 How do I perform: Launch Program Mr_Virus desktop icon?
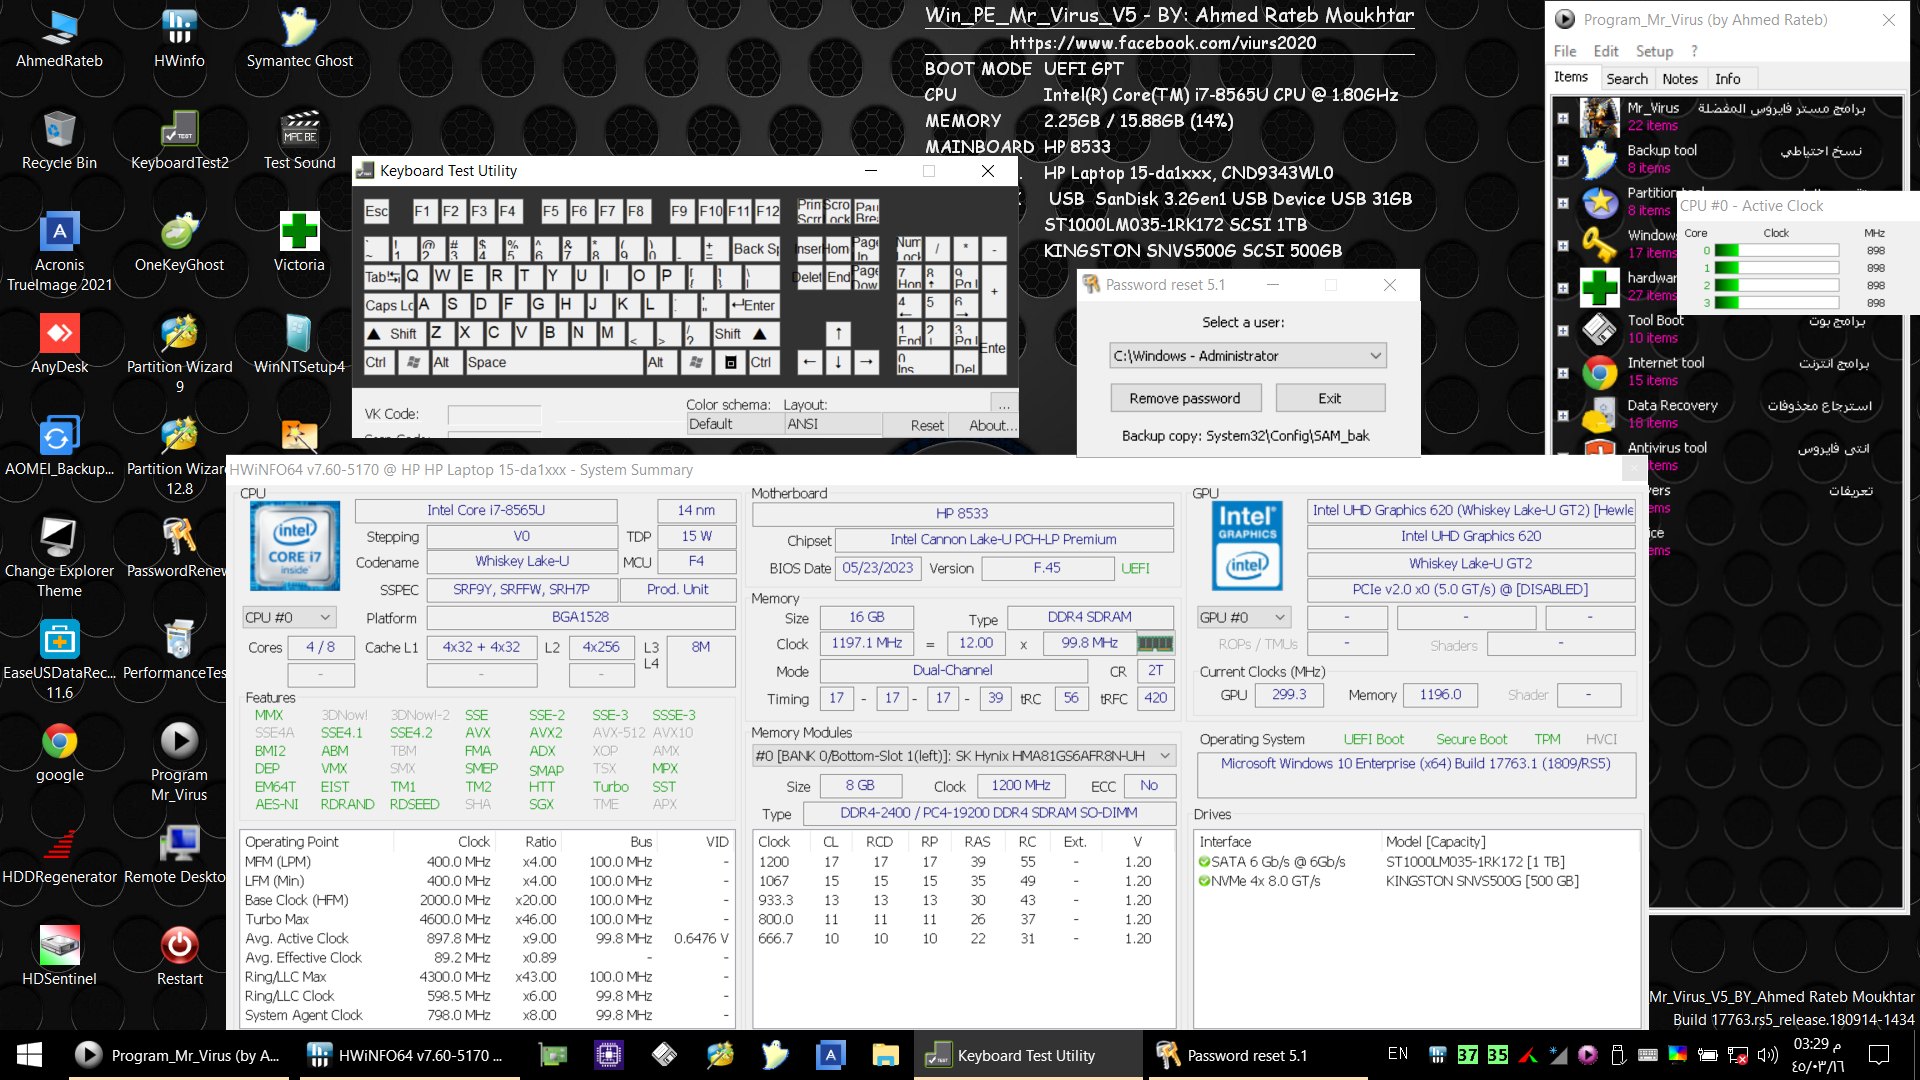pos(179,762)
